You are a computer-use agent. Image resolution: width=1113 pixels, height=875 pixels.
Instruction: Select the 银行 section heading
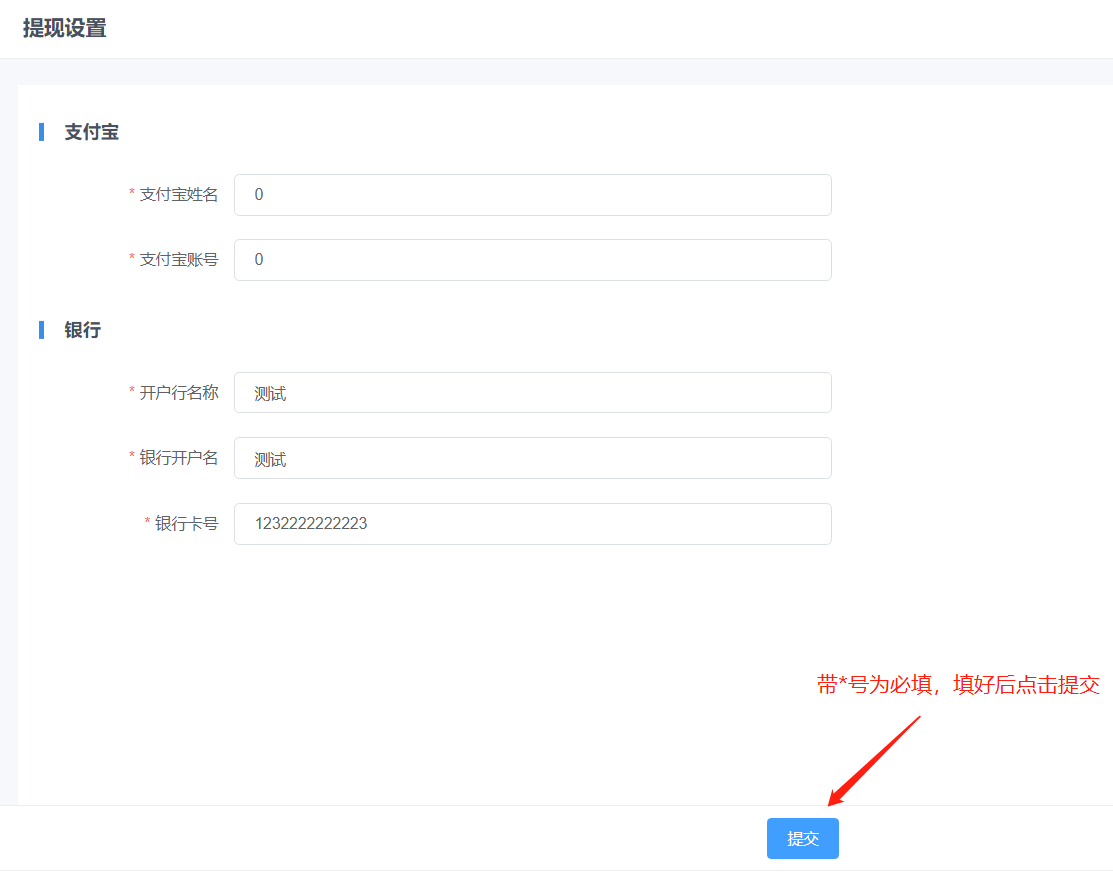coord(83,330)
